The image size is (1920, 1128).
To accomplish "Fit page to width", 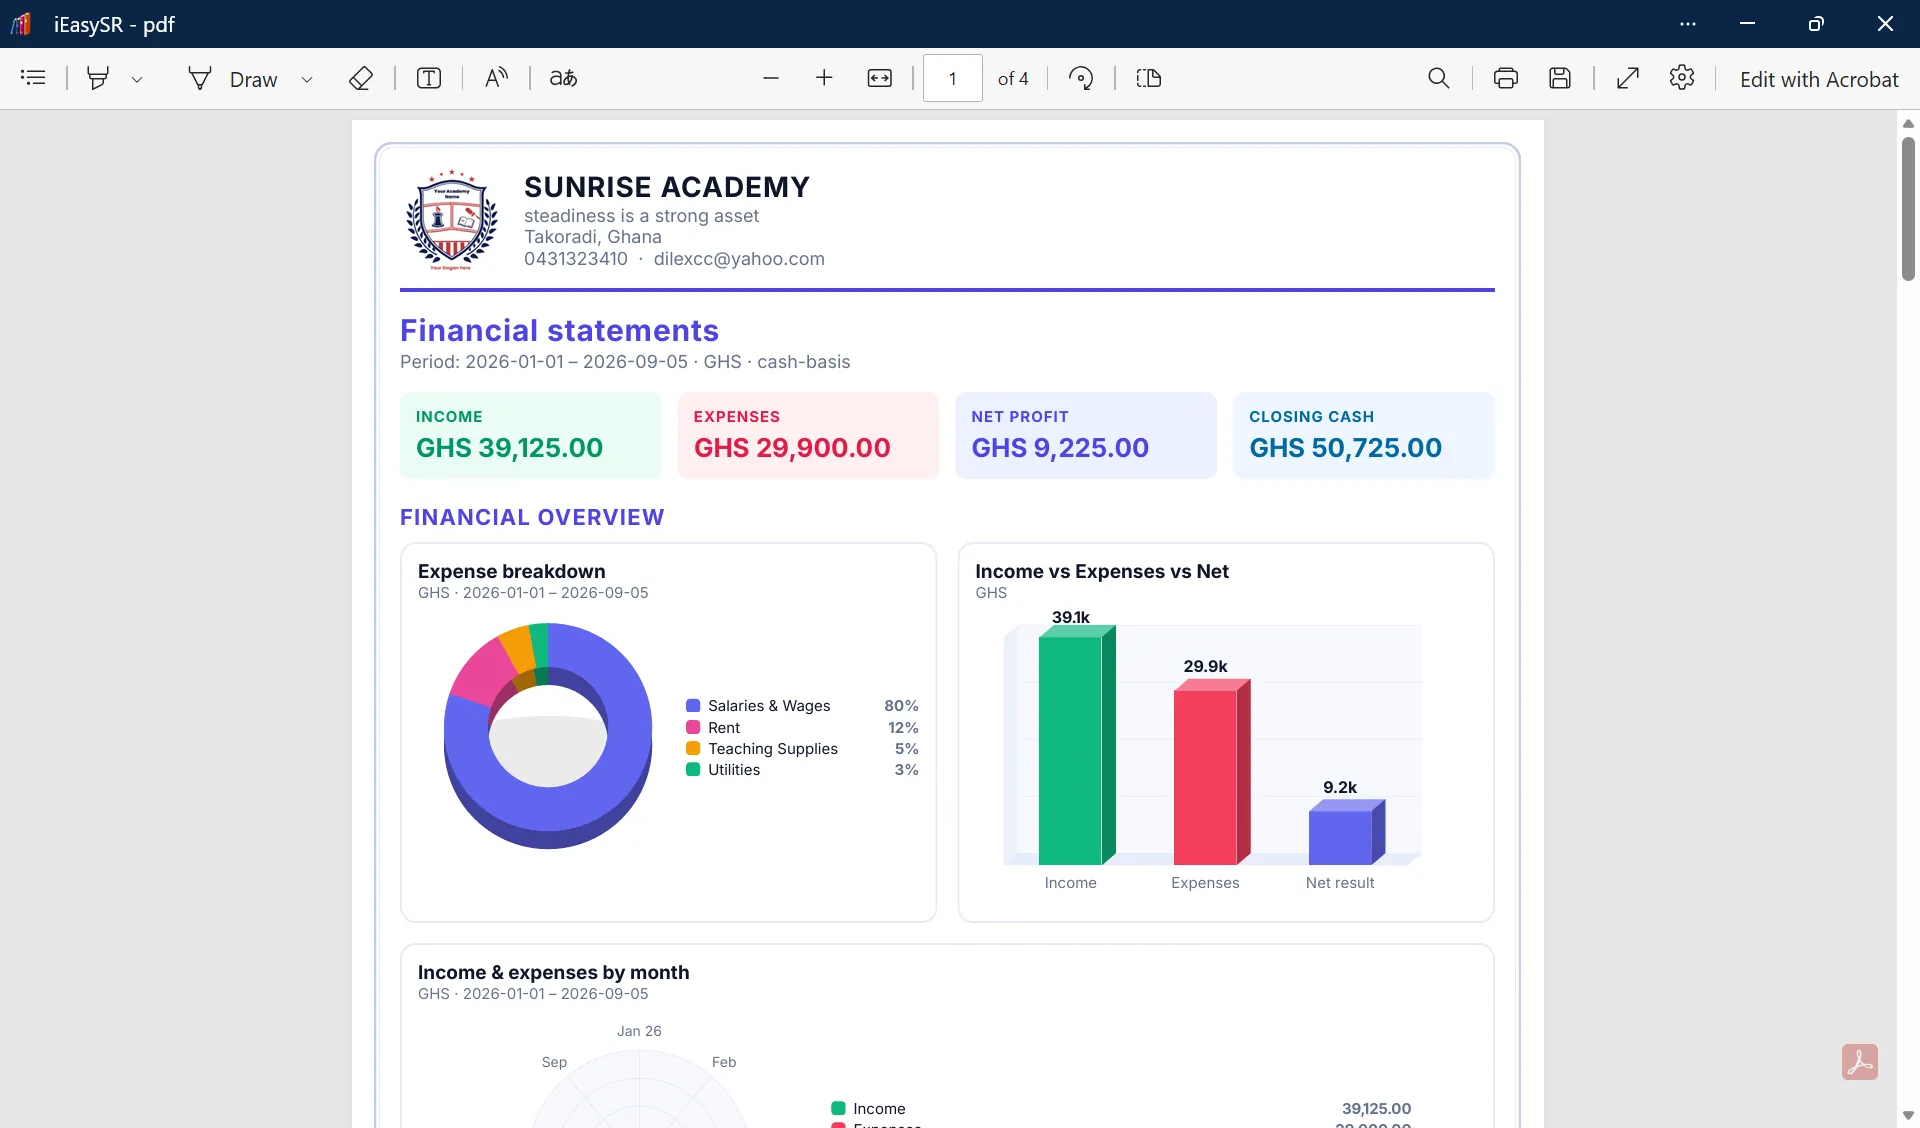I will click(x=880, y=78).
